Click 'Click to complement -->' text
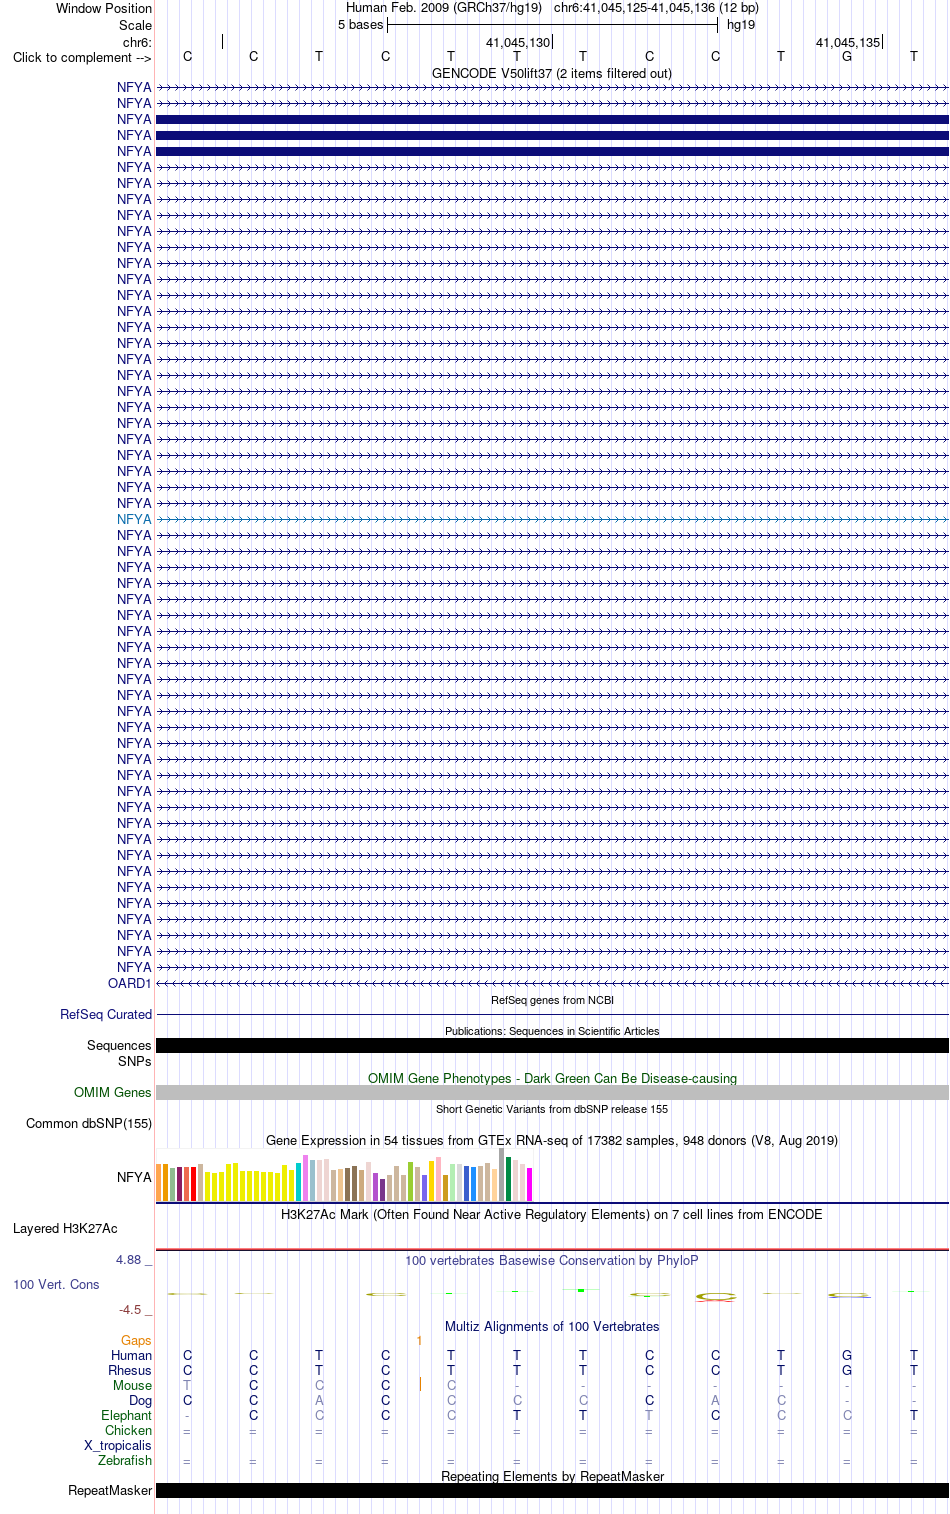The height and width of the screenshot is (1514, 950). click(x=82, y=57)
